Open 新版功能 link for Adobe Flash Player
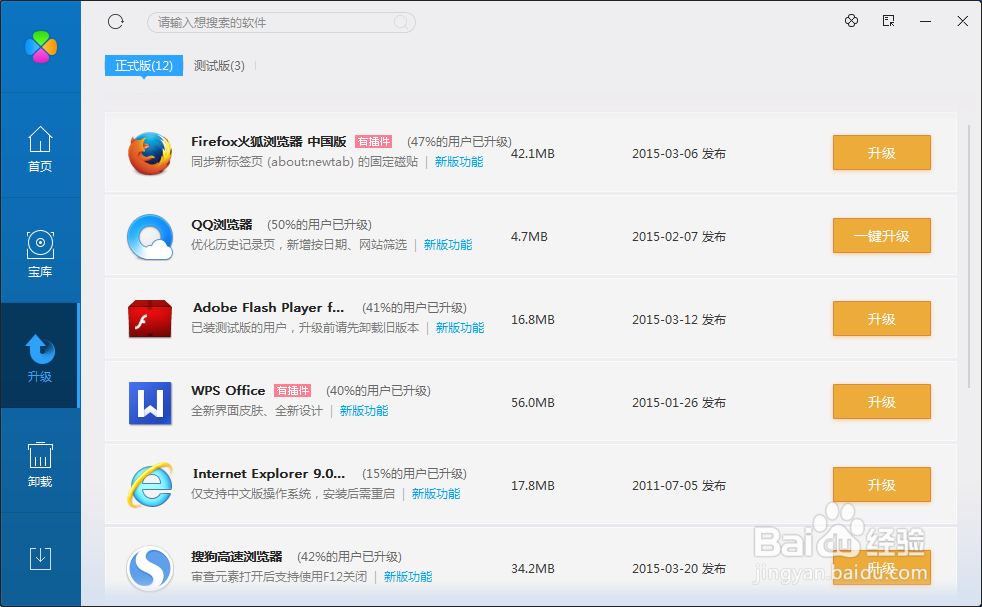 pos(460,328)
